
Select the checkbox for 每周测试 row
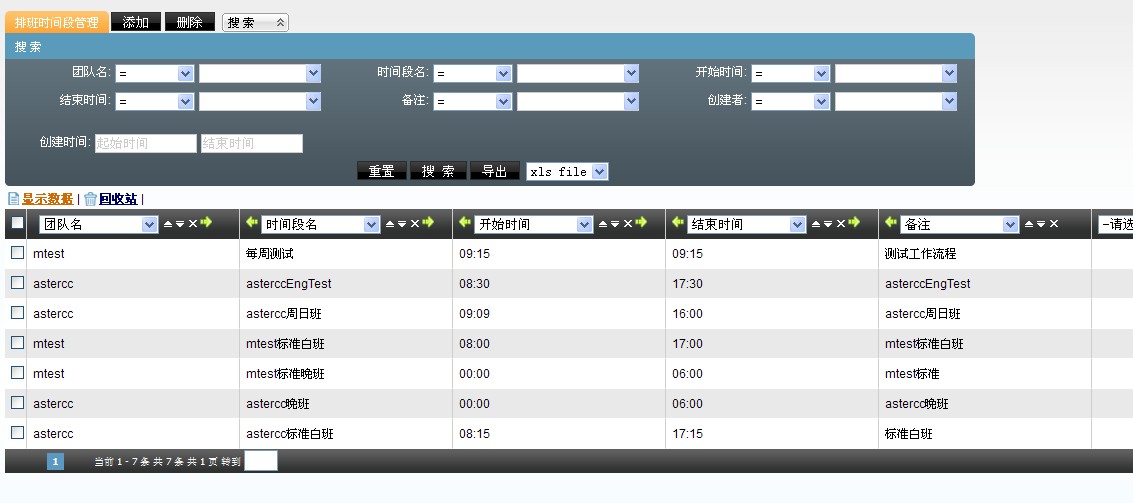pos(17,253)
